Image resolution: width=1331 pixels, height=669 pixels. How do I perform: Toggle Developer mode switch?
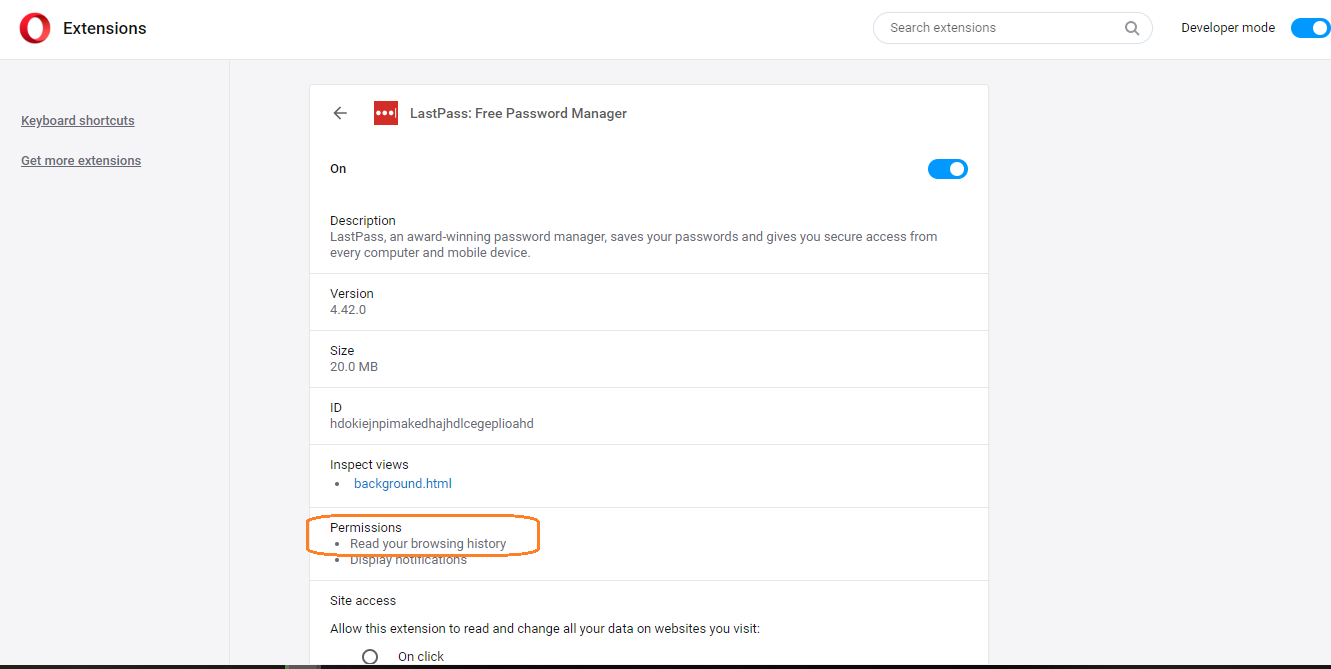point(1309,28)
